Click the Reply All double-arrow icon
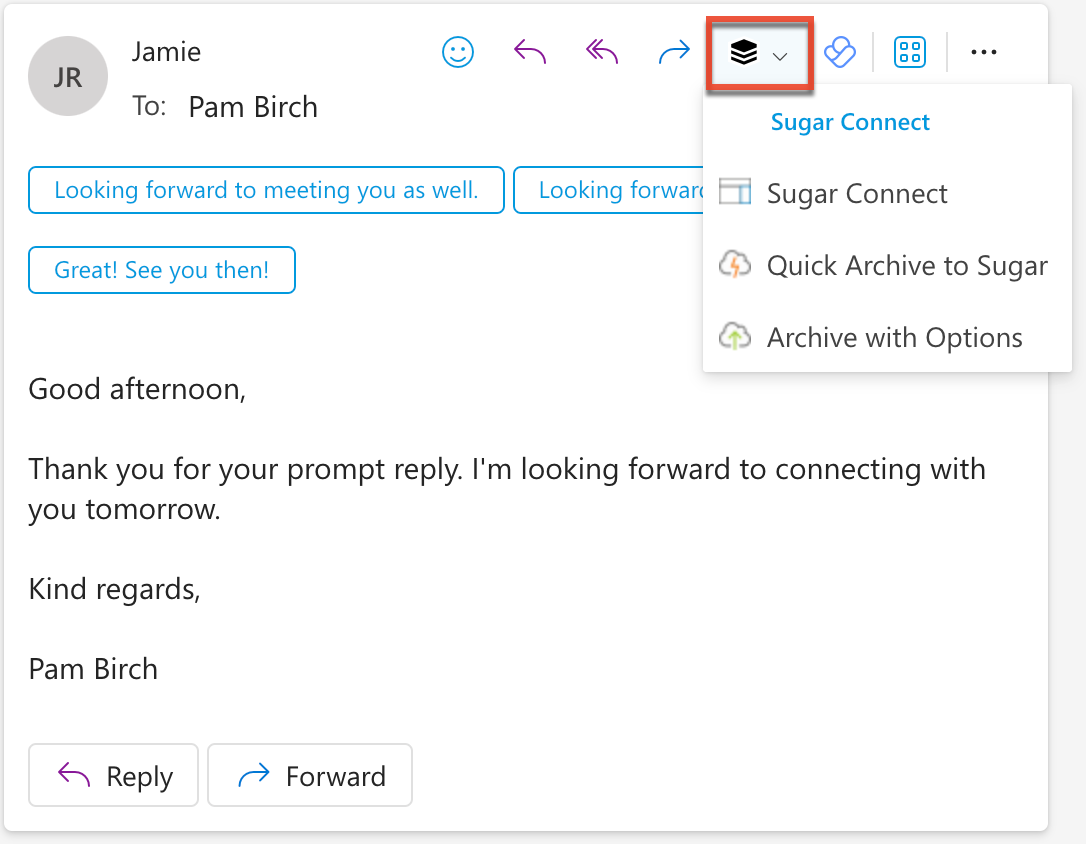This screenshot has height=844, width=1086. pos(602,53)
